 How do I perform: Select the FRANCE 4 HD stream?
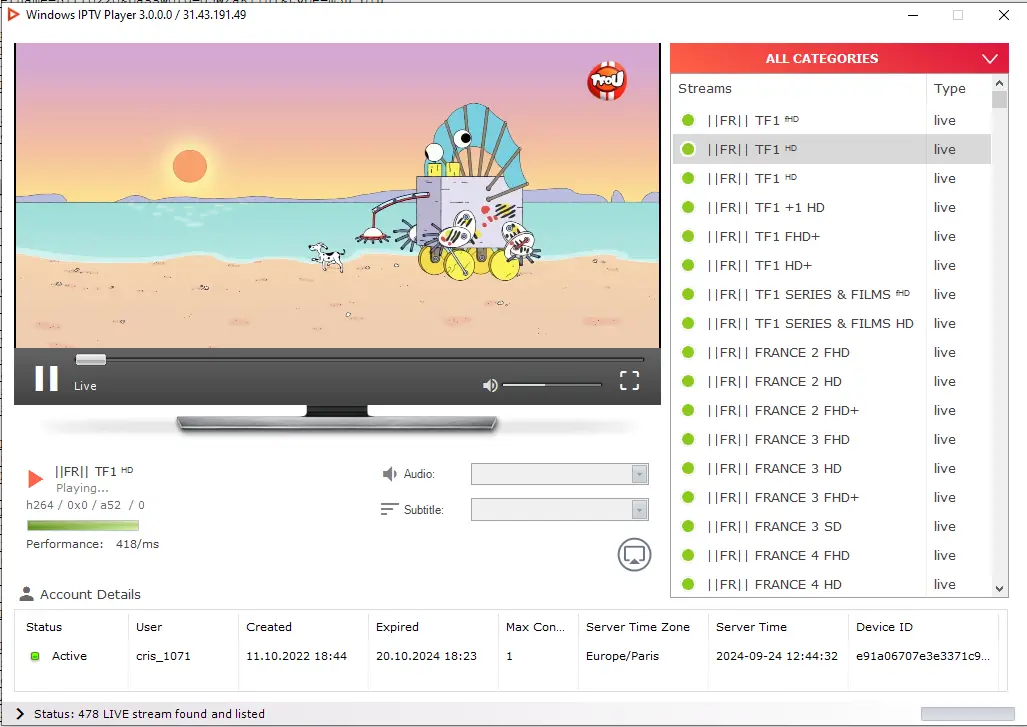coord(832,584)
